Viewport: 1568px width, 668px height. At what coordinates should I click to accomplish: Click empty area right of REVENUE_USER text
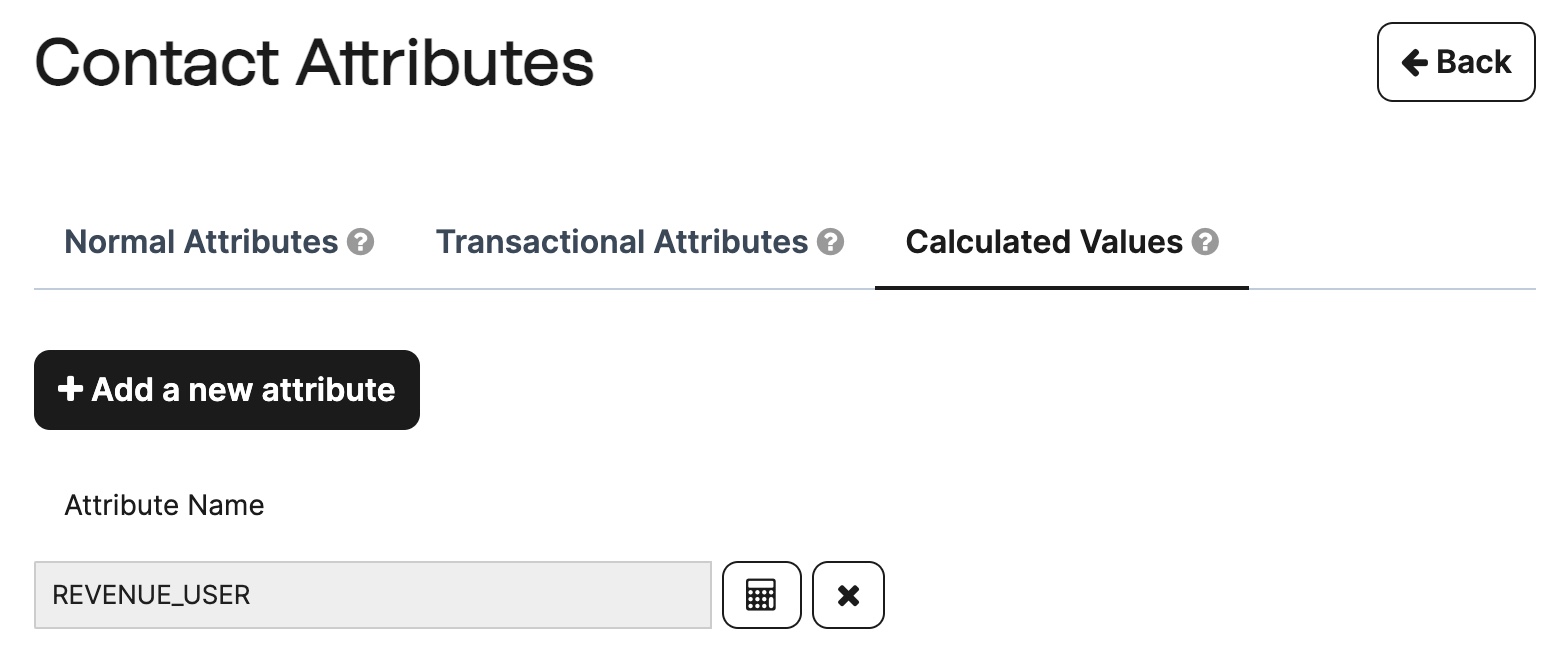click(x=480, y=595)
